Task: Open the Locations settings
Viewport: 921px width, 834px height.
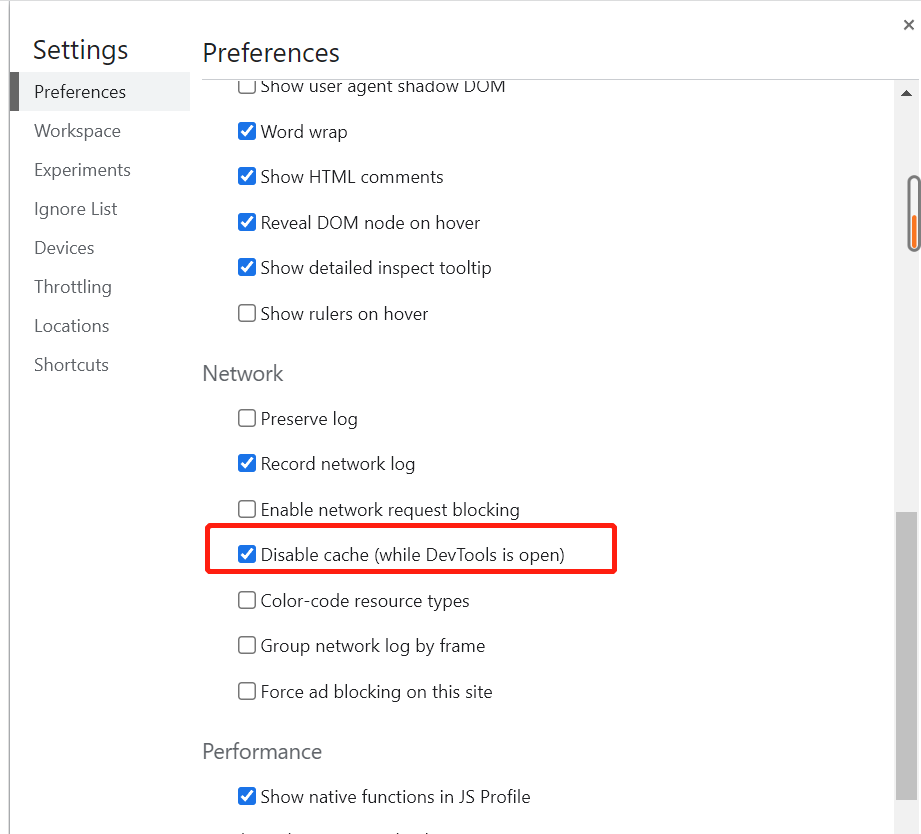Action: [71, 326]
